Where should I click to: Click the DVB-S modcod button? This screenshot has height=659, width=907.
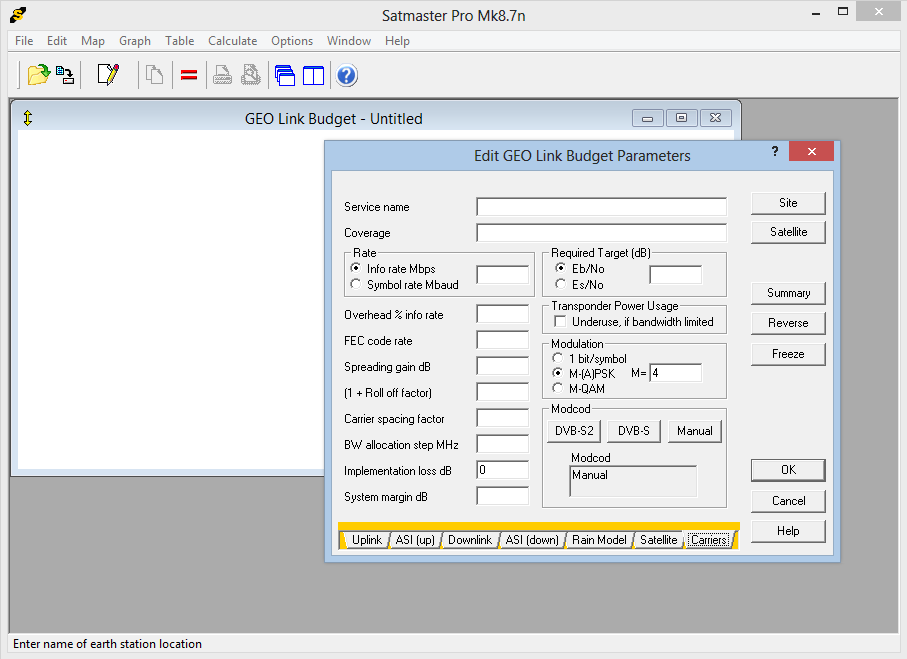point(633,432)
